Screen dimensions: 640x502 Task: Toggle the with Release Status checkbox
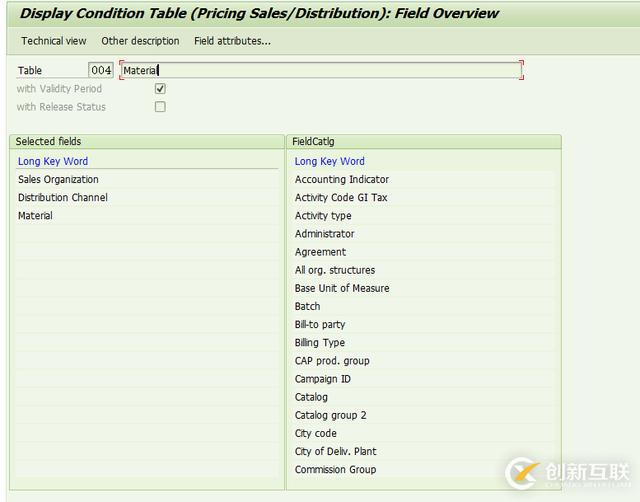(x=160, y=107)
